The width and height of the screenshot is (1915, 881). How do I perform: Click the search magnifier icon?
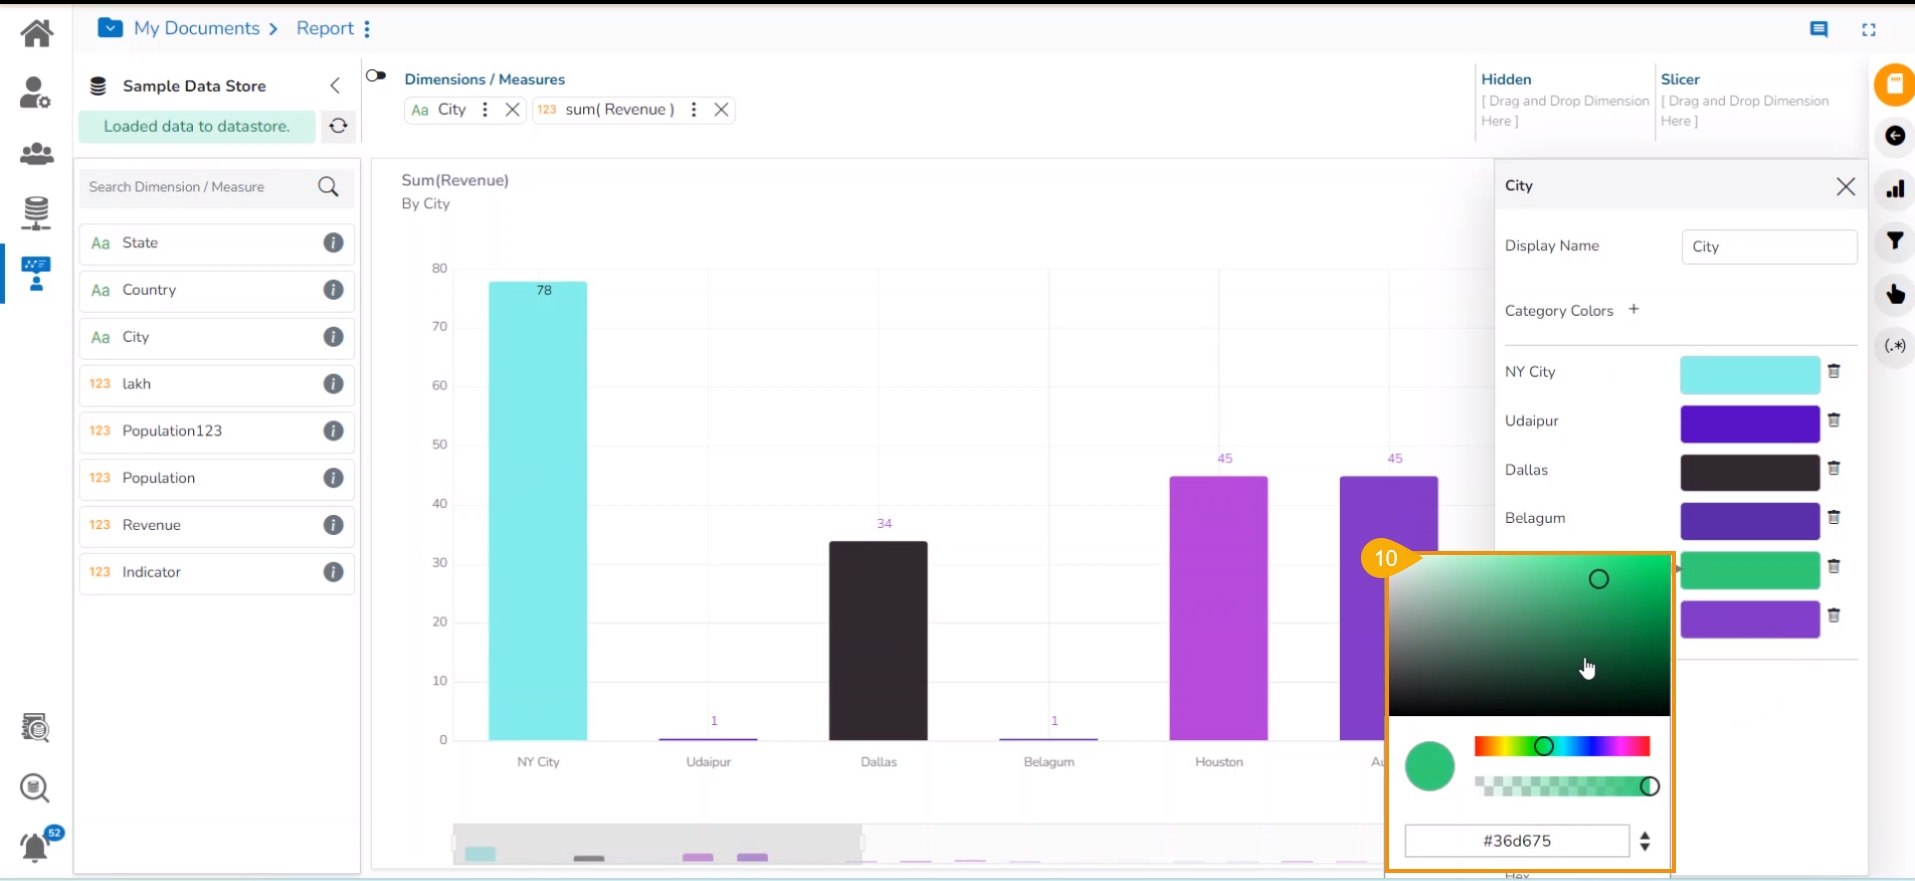[328, 187]
